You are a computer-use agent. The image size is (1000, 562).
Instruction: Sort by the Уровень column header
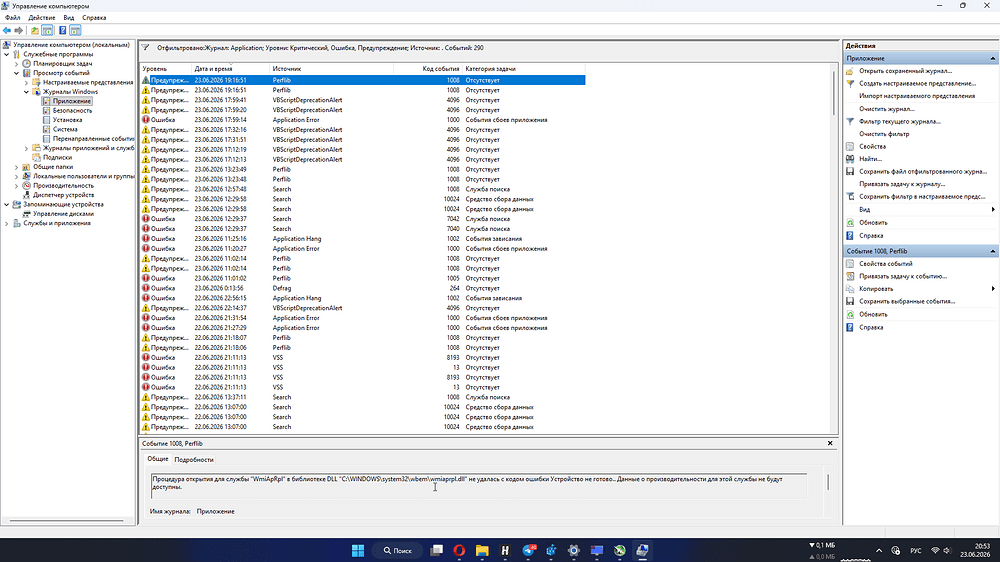pyautogui.click(x=165, y=69)
